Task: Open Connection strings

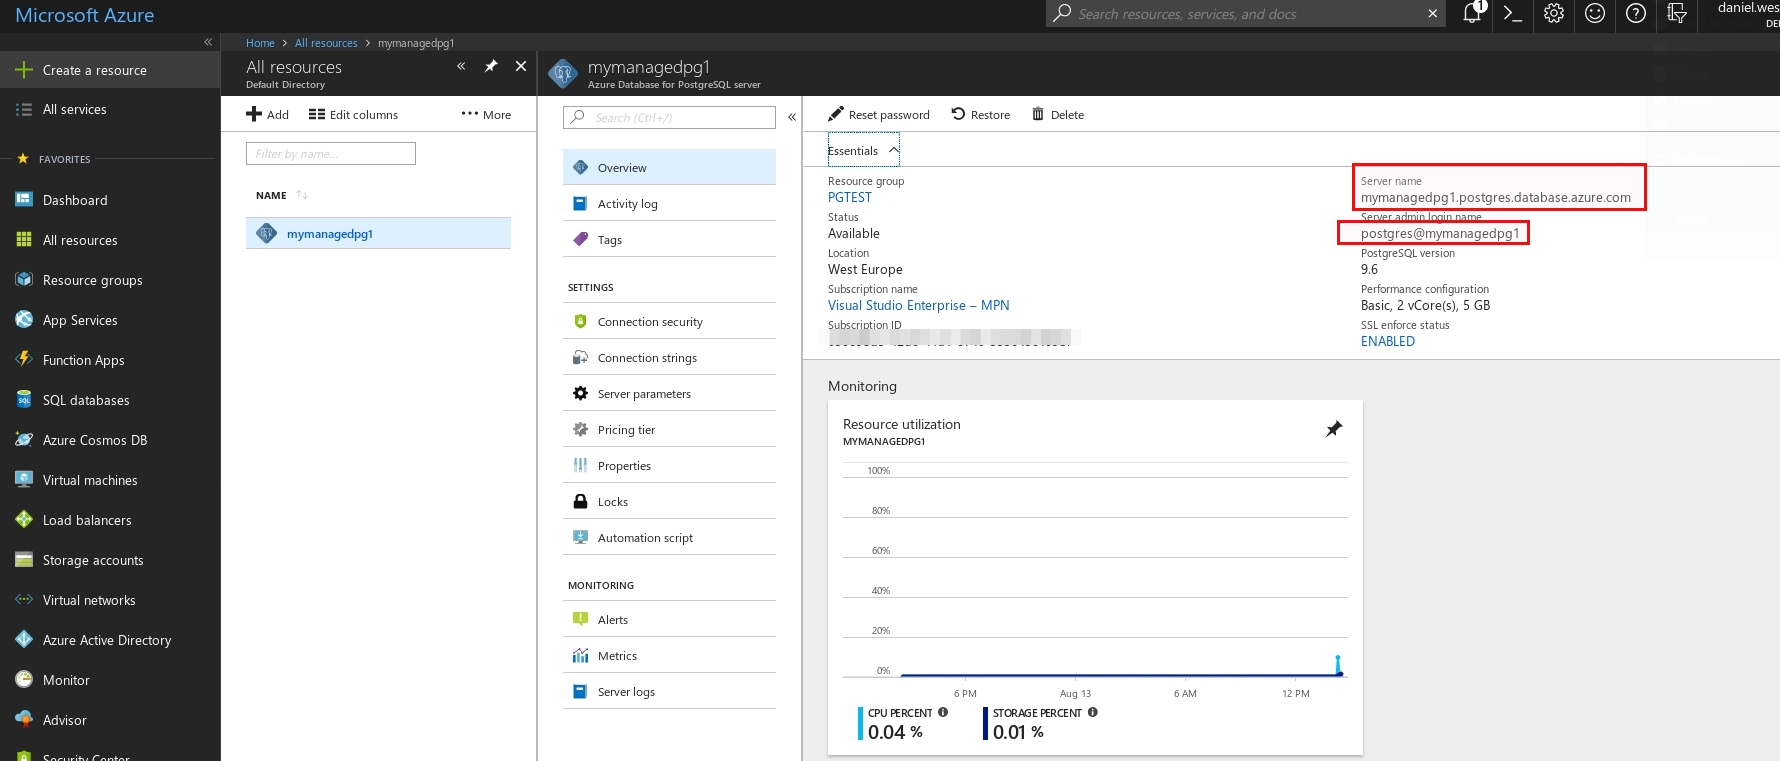Action: click(669, 357)
